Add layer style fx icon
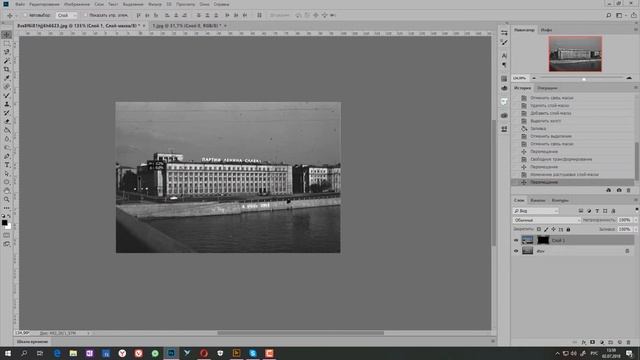The width and height of the screenshot is (640, 360). (584, 342)
